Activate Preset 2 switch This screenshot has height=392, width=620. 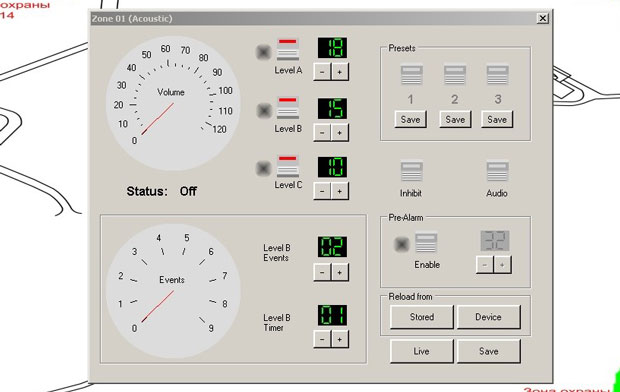pyautogui.click(x=455, y=75)
